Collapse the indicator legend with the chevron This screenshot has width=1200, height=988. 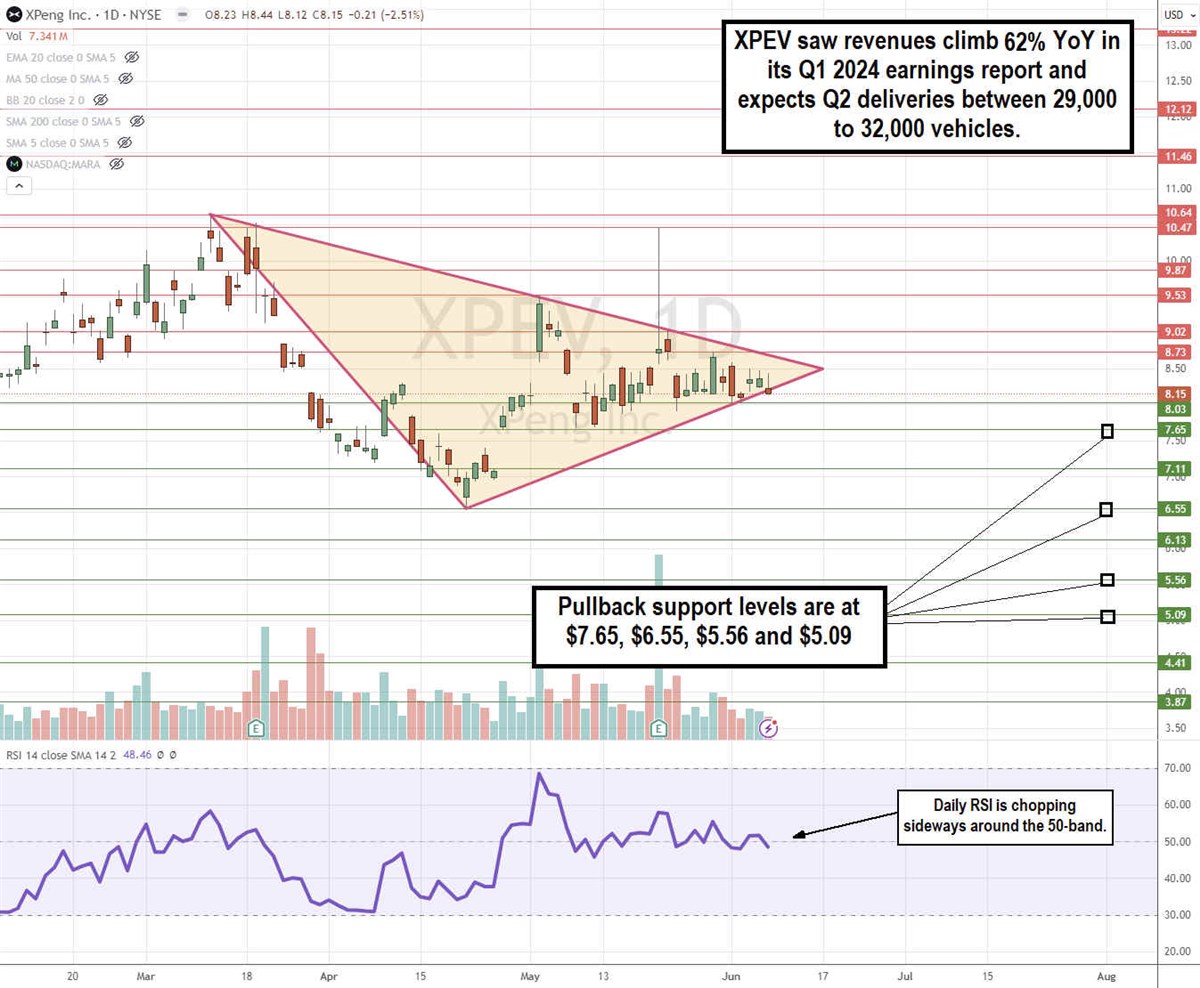tap(17, 185)
